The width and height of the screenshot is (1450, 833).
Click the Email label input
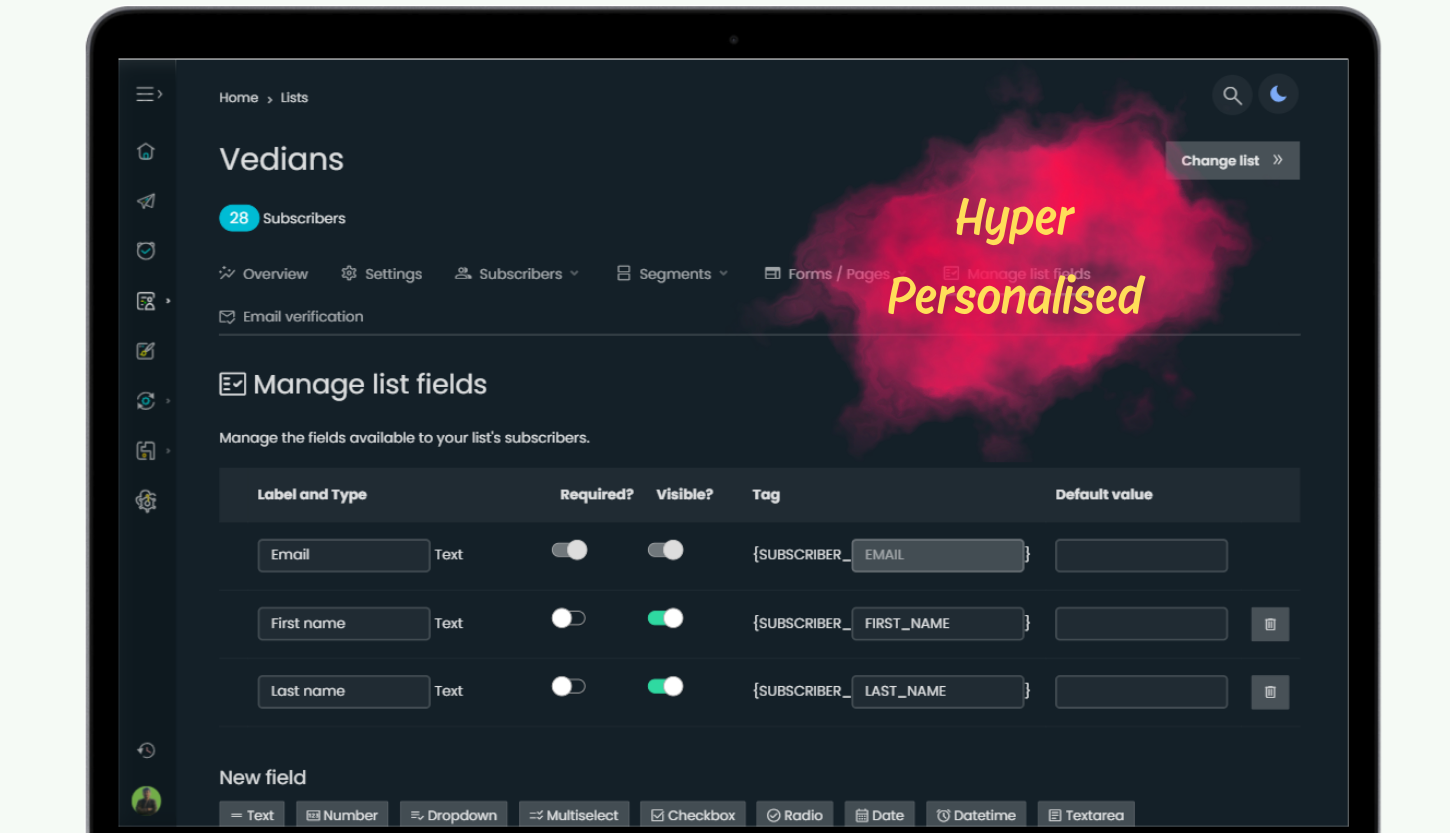tap(344, 555)
